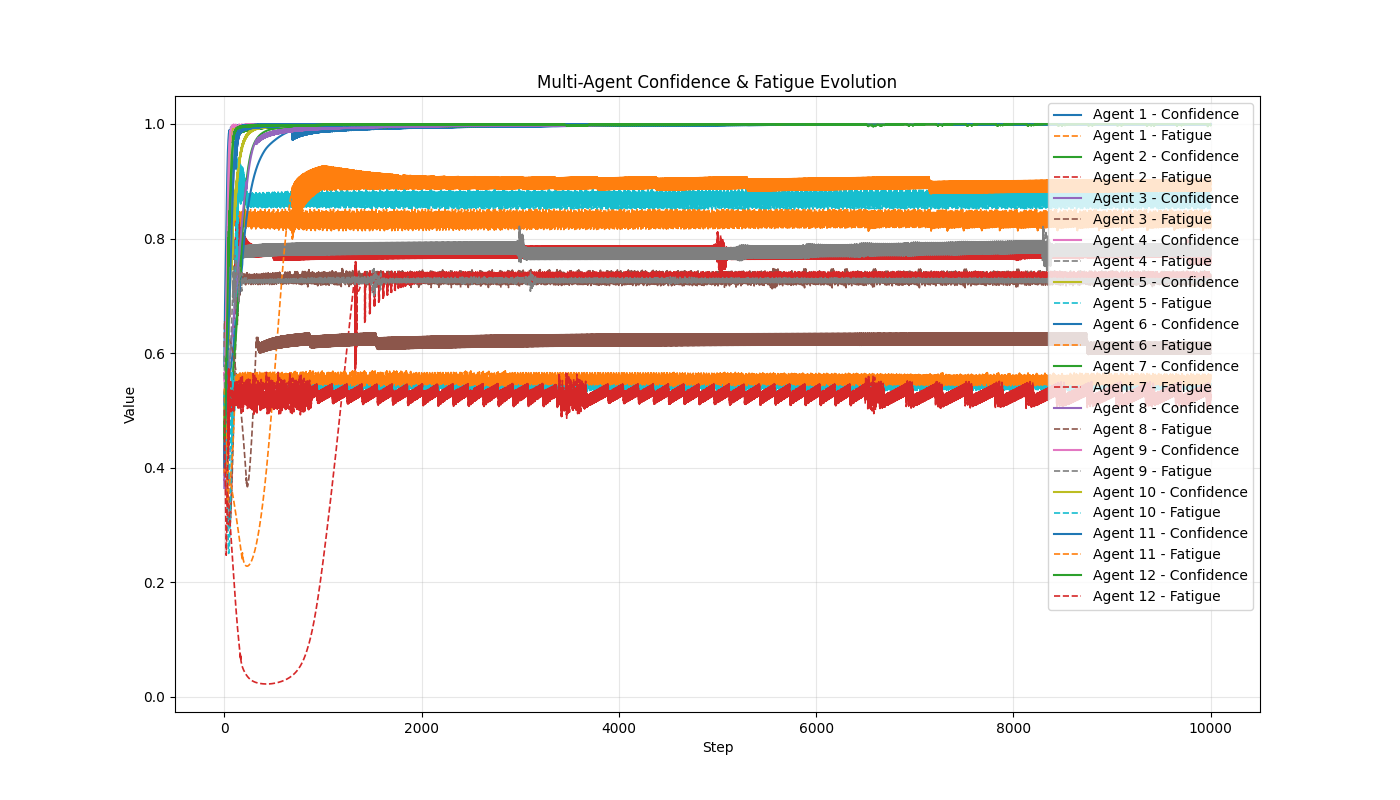This screenshot has width=1400, height=800.
Task: Click the y-axis tick label "1.0"
Action: coord(156,125)
